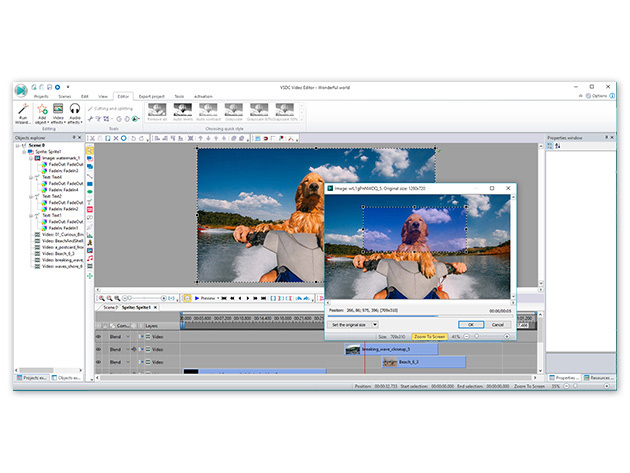Select the yellow highlighted cursor tool in side toolbar
Viewport: 630px width, 473px height.
pyautogui.click(x=90, y=151)
